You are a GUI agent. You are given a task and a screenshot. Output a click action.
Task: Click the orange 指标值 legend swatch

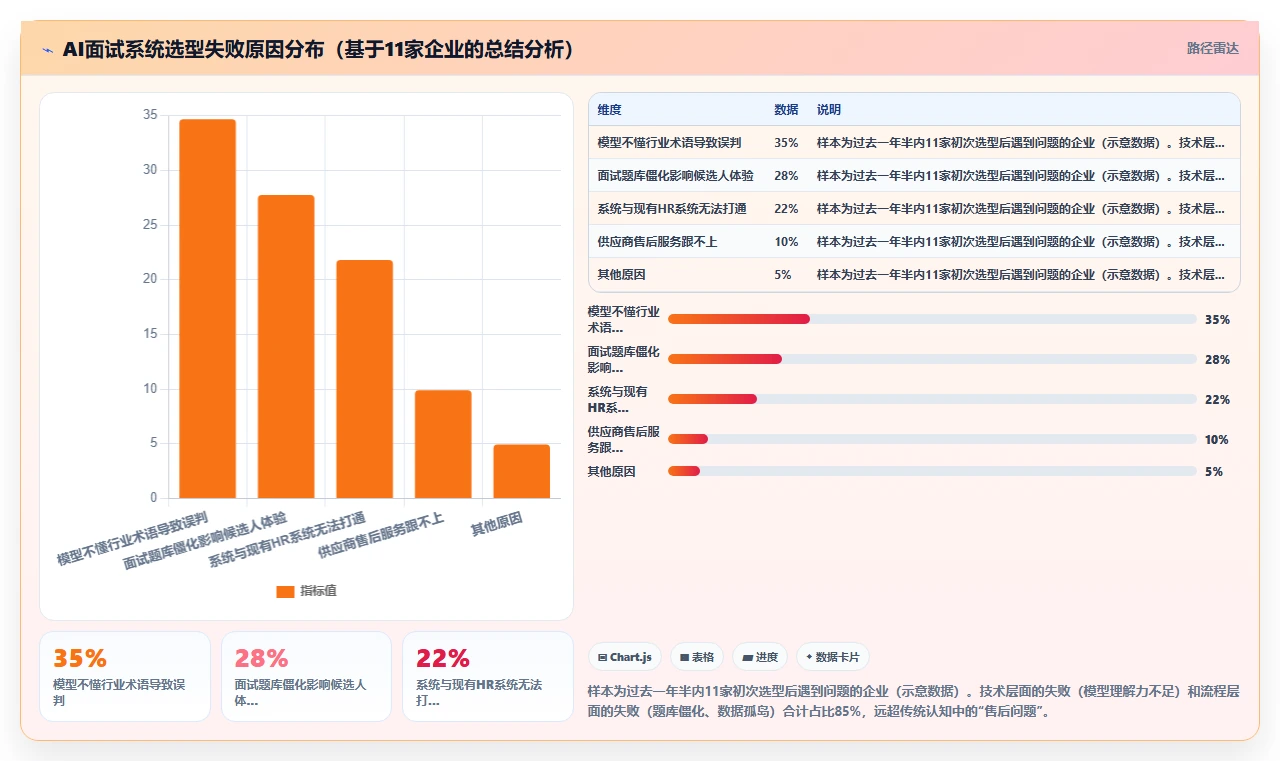click(x=285, y=591)
